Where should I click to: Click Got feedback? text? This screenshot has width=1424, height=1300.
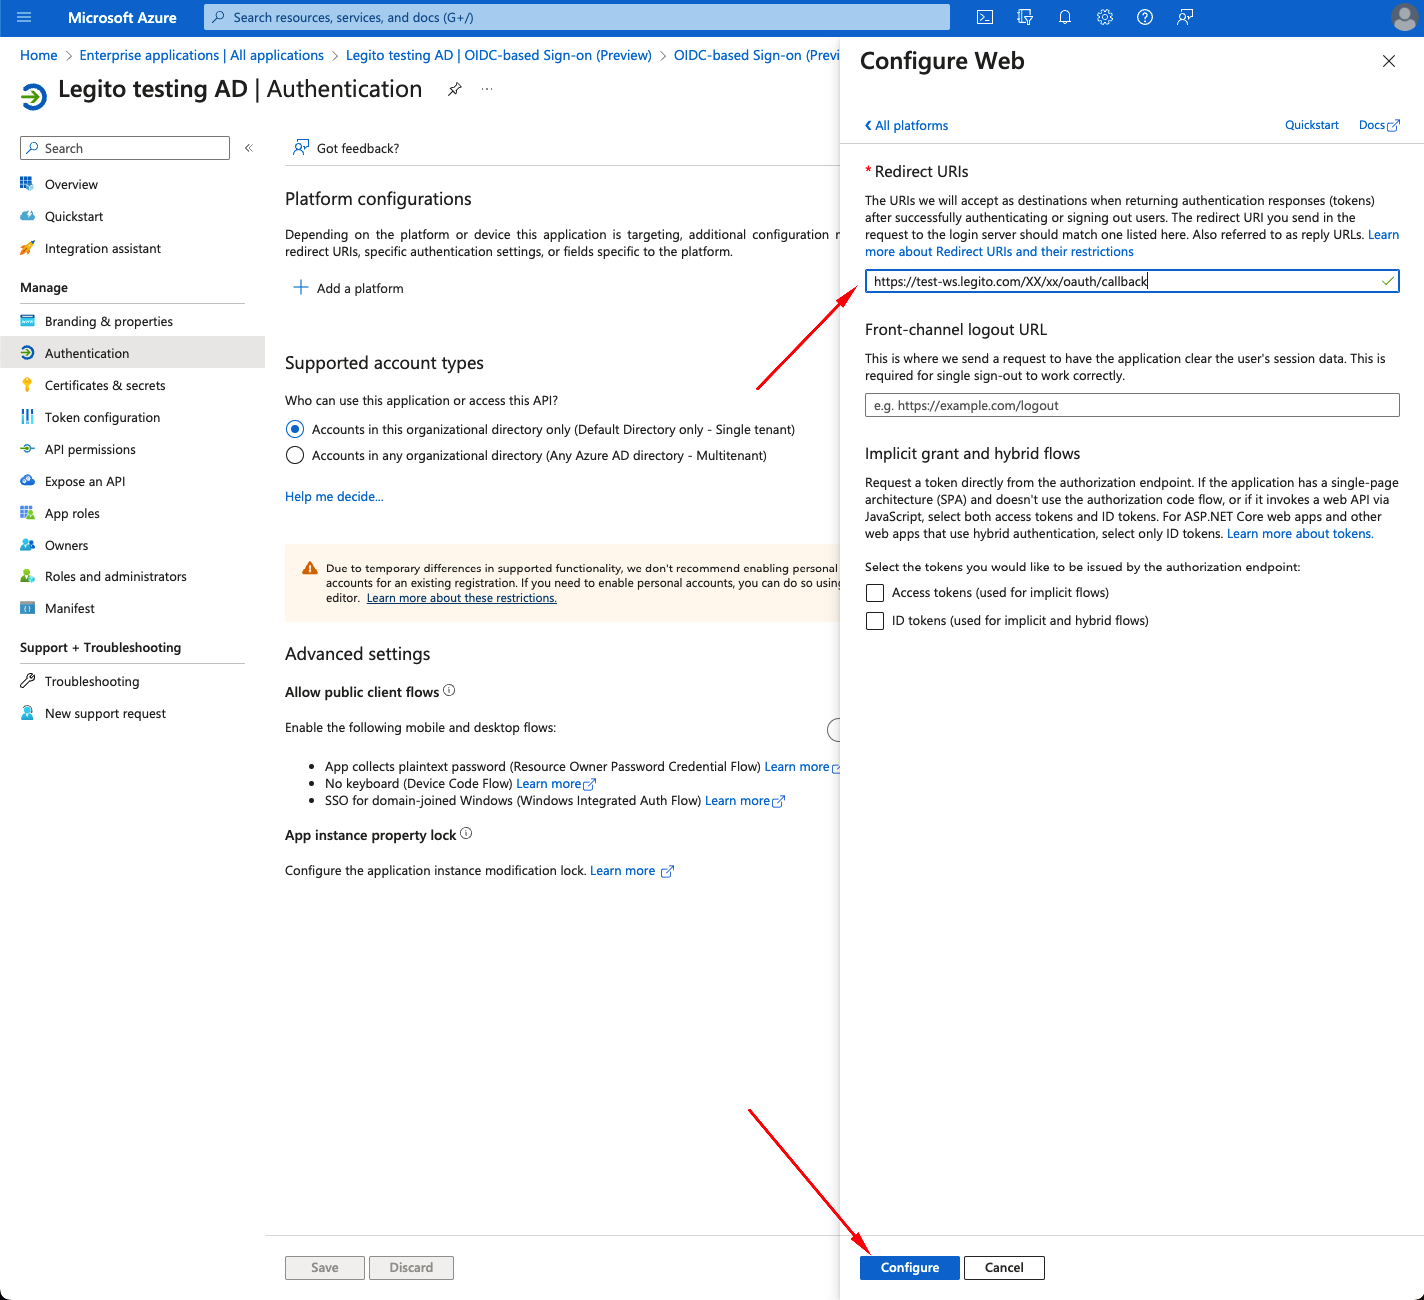coord(358,148)
